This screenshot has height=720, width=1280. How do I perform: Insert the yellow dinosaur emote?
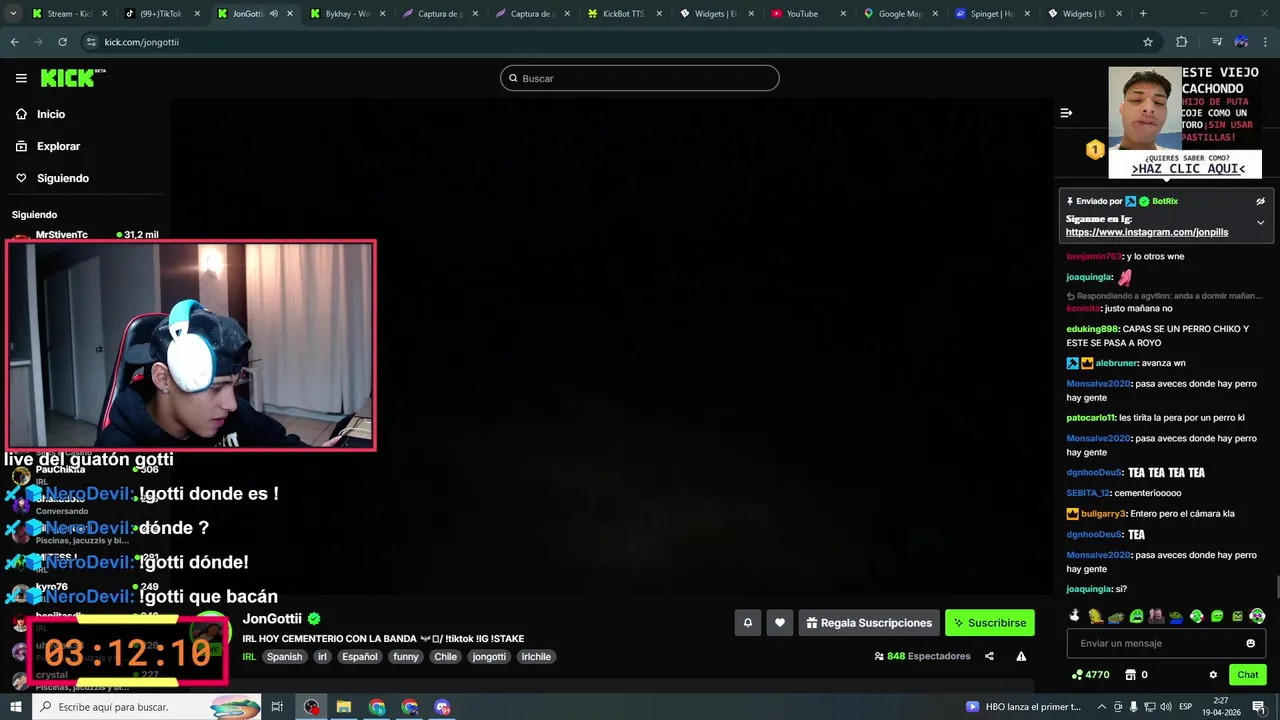pyautogui.click(x=1095, y=616)
